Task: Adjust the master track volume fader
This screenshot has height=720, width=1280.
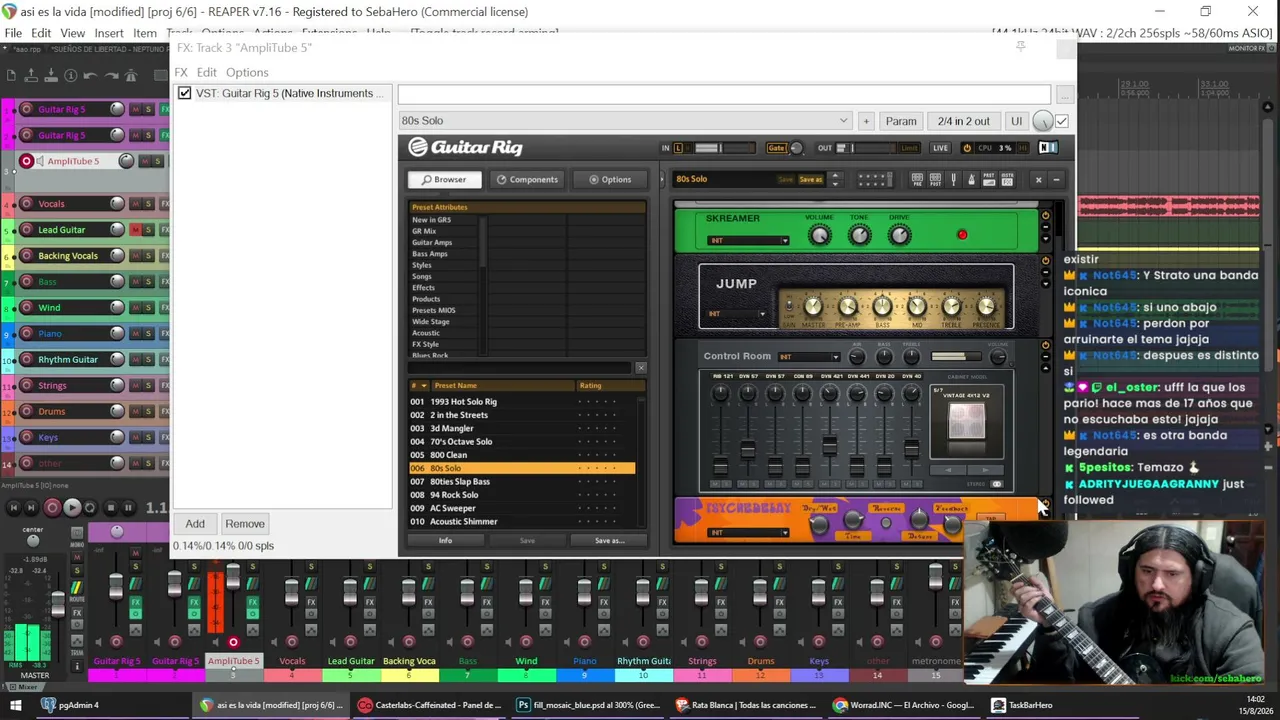Action: pos(58,604)
